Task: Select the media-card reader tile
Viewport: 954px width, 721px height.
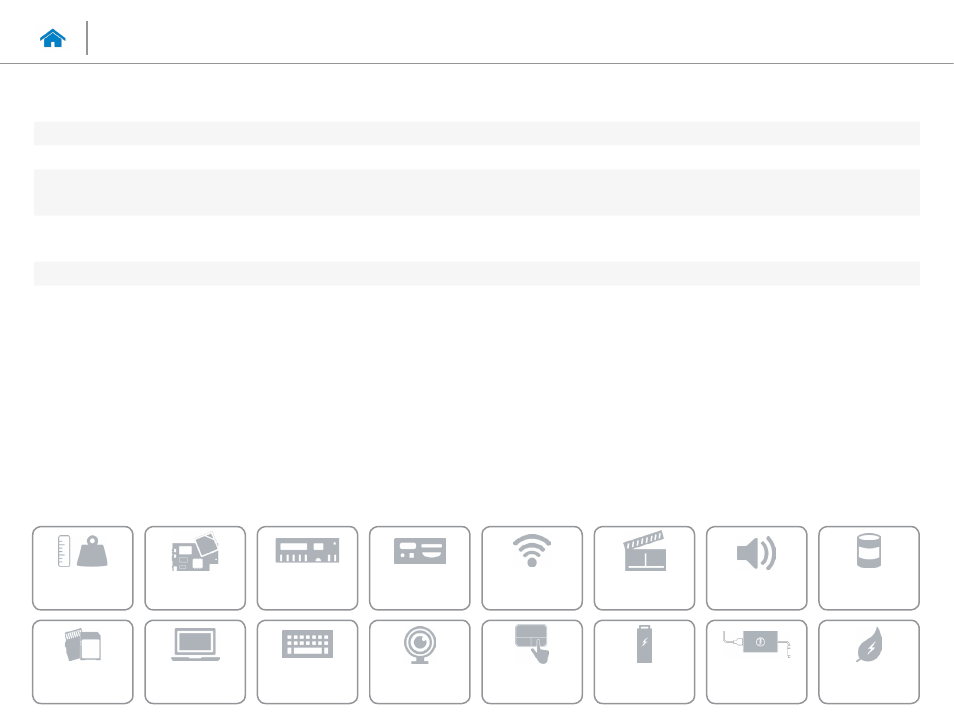Action: pos(83,661)
